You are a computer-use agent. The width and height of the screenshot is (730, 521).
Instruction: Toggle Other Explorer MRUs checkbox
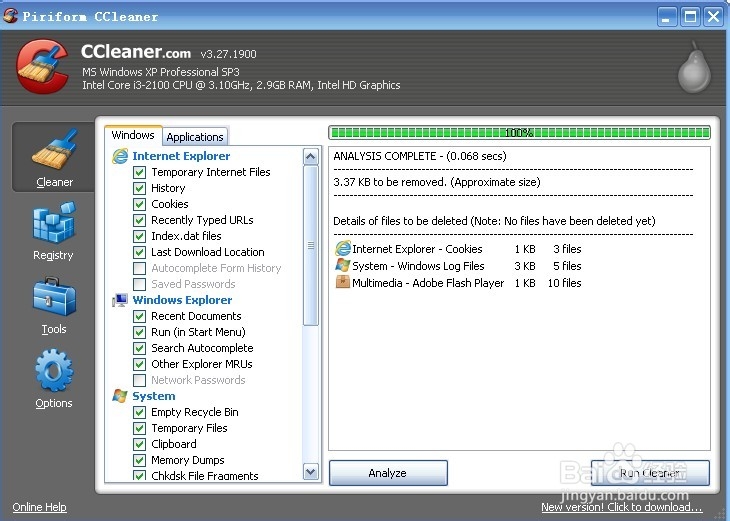tap(139, 364)
